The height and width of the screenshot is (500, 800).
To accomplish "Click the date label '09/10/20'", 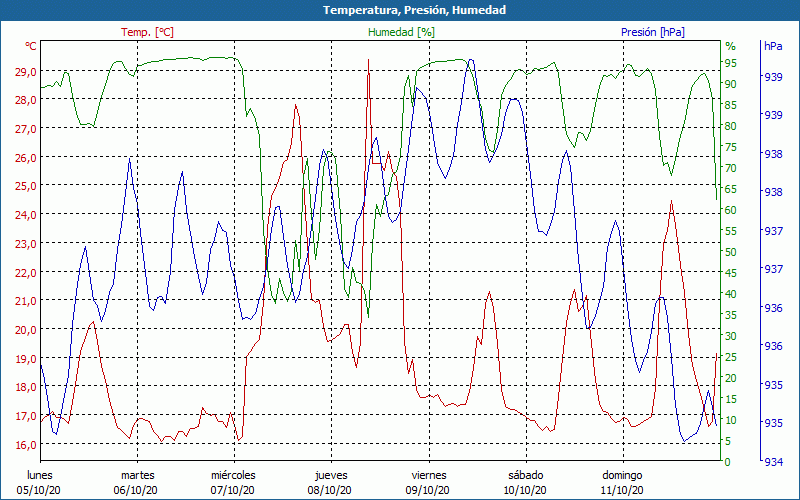I will click(x=428, y=490).
